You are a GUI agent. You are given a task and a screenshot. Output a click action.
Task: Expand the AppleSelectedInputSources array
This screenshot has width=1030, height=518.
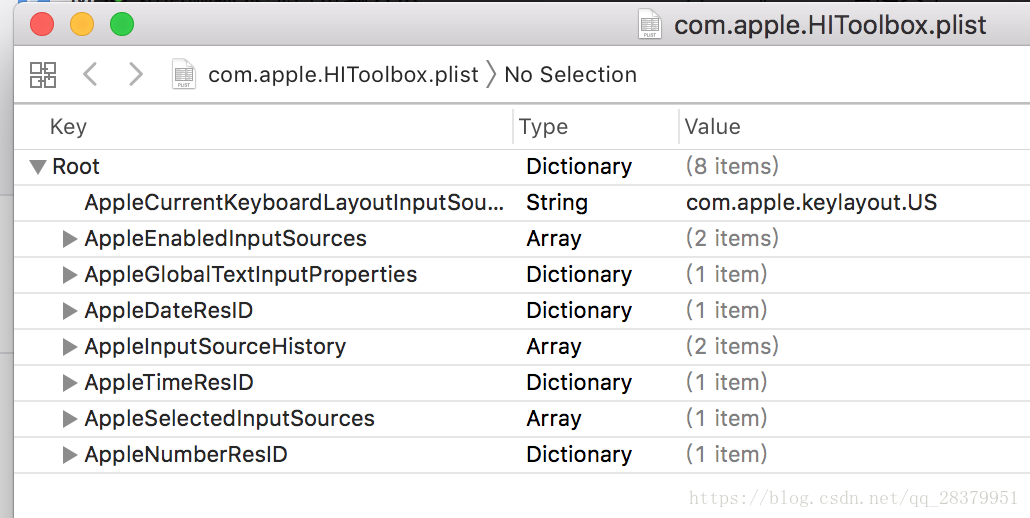70,419
